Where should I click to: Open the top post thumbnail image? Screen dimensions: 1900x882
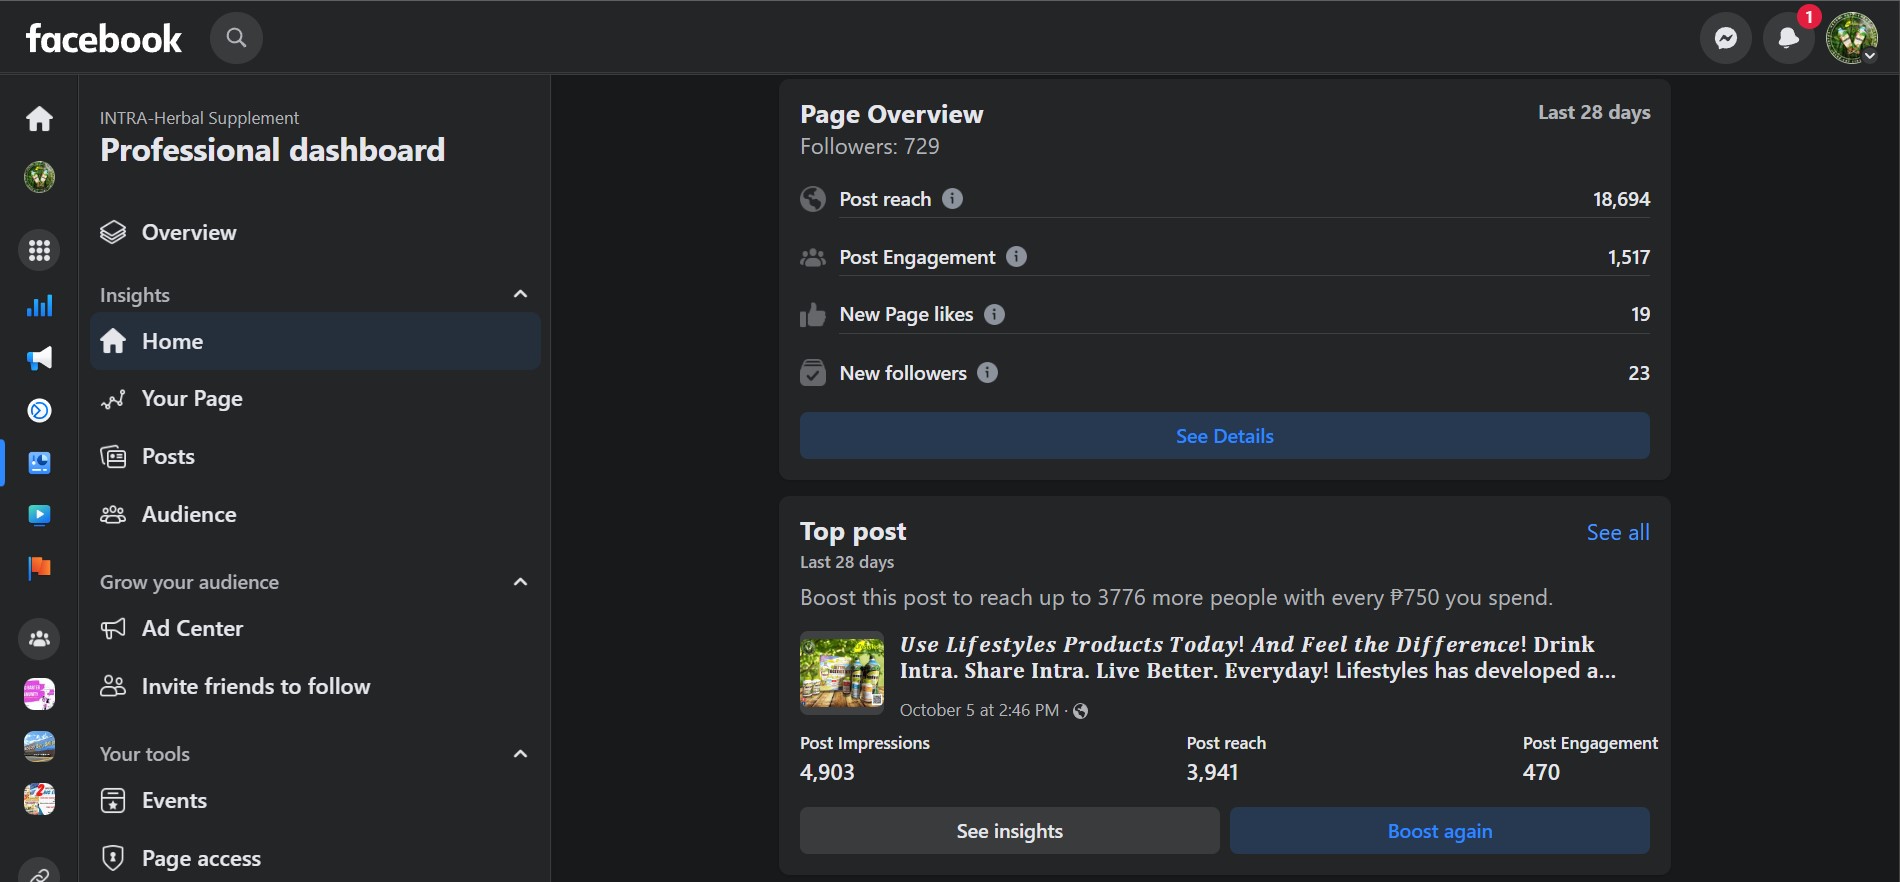842,673
